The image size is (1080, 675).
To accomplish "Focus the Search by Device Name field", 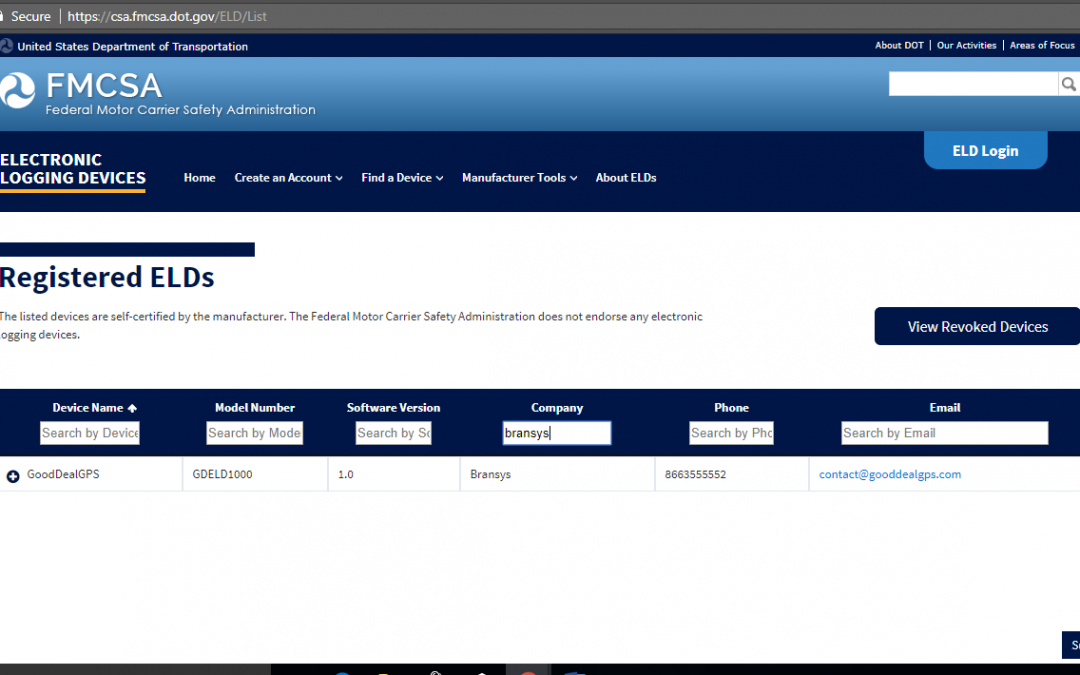I will click(90, 433).
